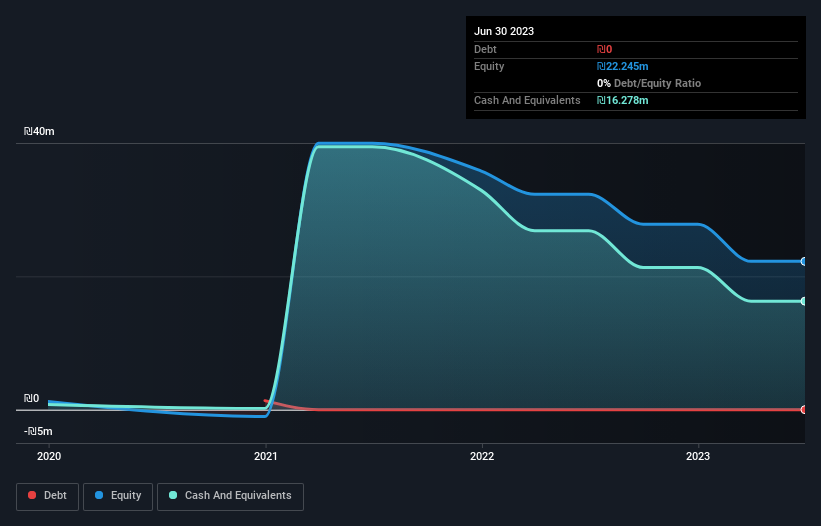Click Cash And Equivalents label in tooltip
The height and width of the screenshot is (526, 821).
click(527, 100)
